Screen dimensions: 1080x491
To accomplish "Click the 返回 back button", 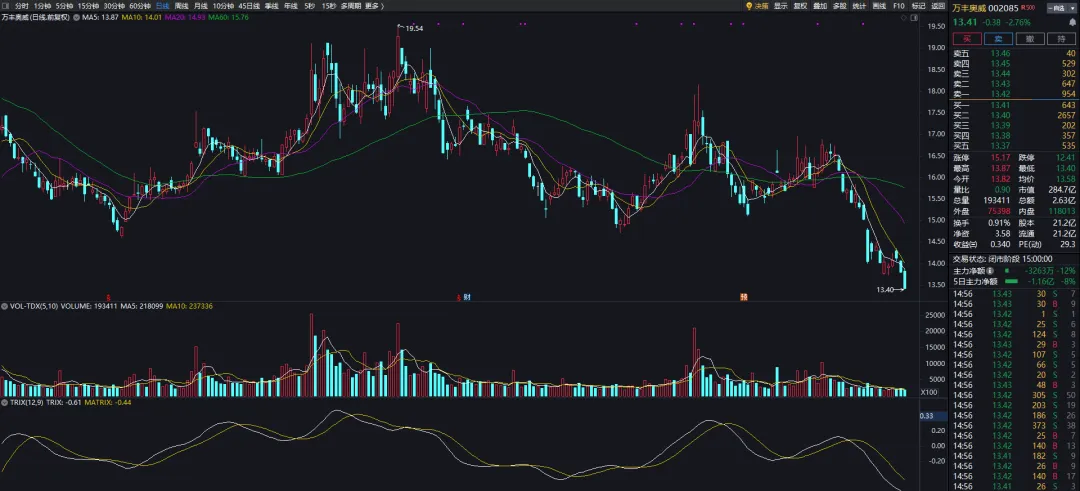I will (x=938, y=6).
